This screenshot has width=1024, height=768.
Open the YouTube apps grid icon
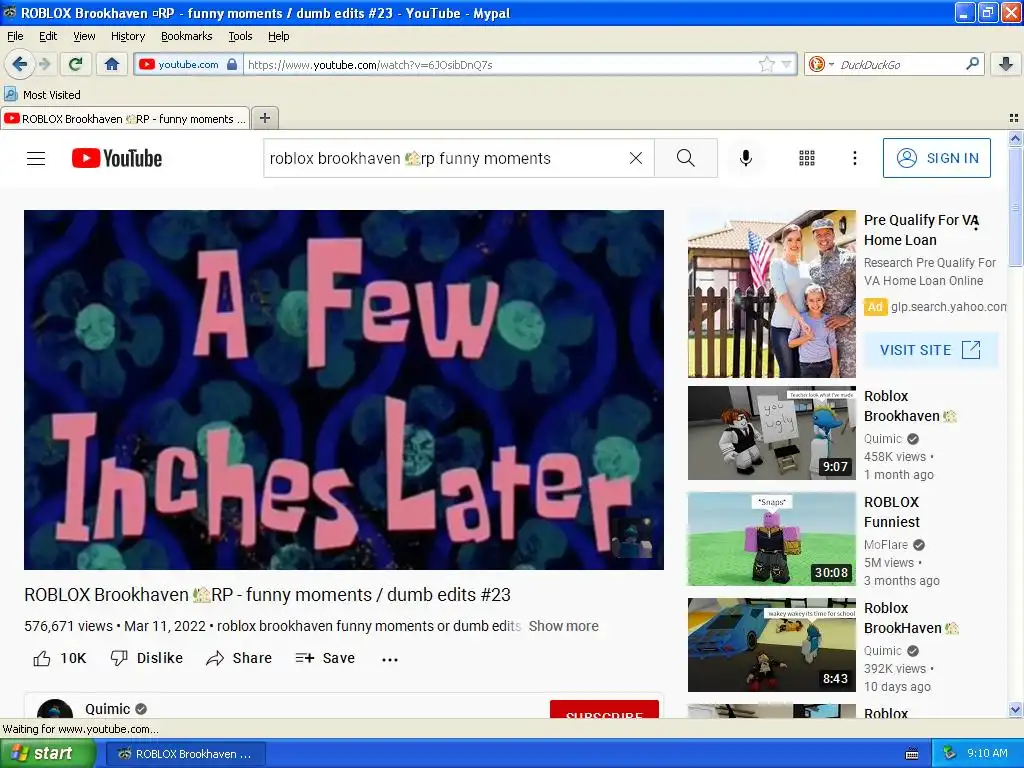coord(807,158)
